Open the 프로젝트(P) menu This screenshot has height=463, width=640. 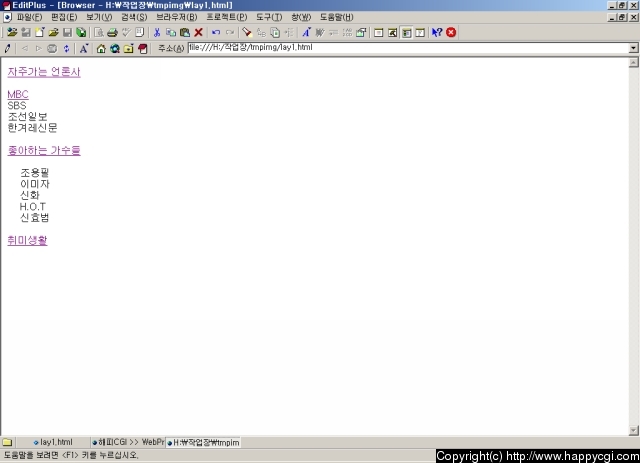click(227, 17)
